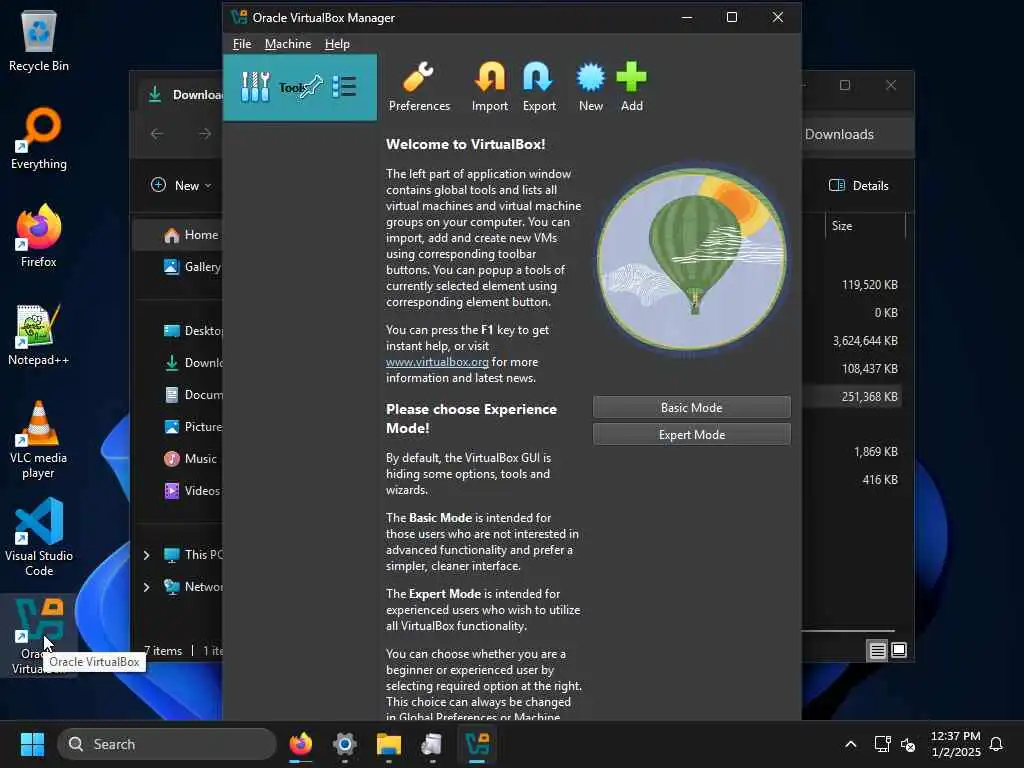Click the Windows Start button
The width and height of the screenshot is (1024, 768).
click(x=32, y=744)
